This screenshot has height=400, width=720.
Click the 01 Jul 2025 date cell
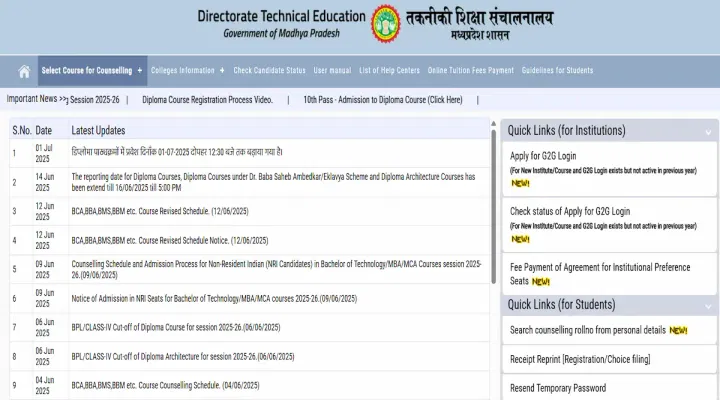coord(44,153)
